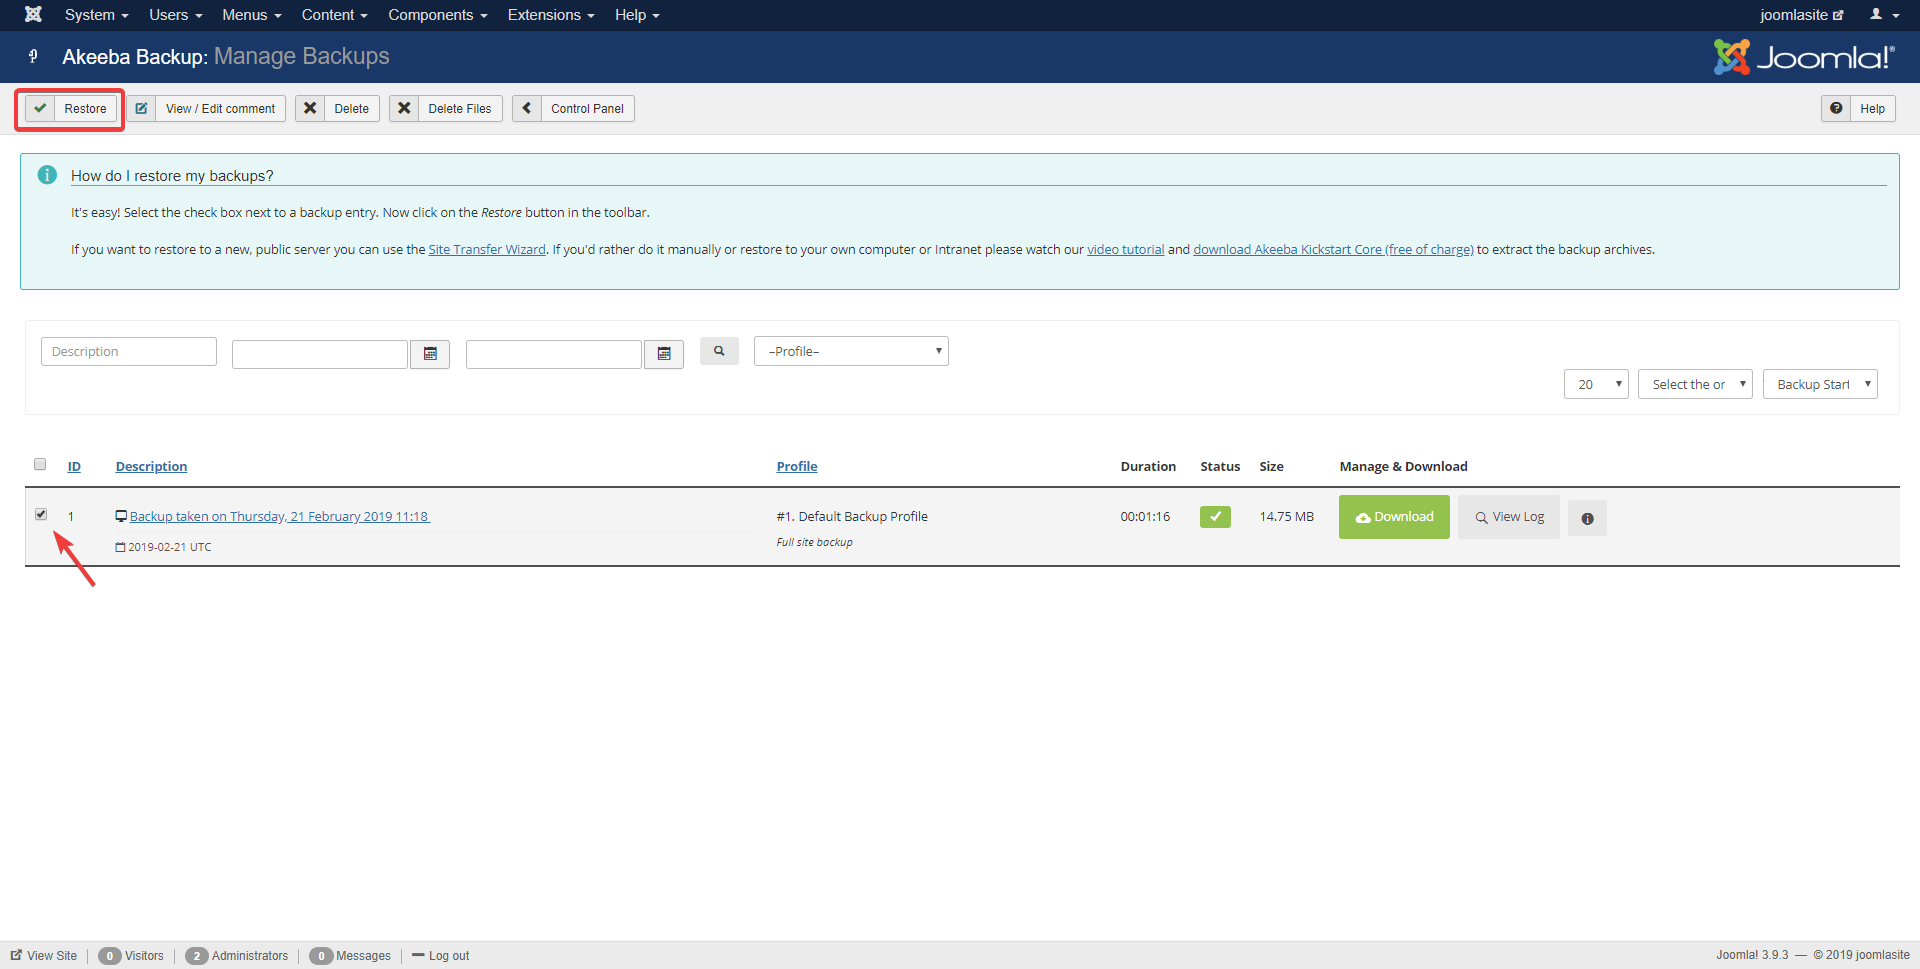1920x969 pixels.
Task: Open the user account icon menu
Action: tap(1883, 15)
